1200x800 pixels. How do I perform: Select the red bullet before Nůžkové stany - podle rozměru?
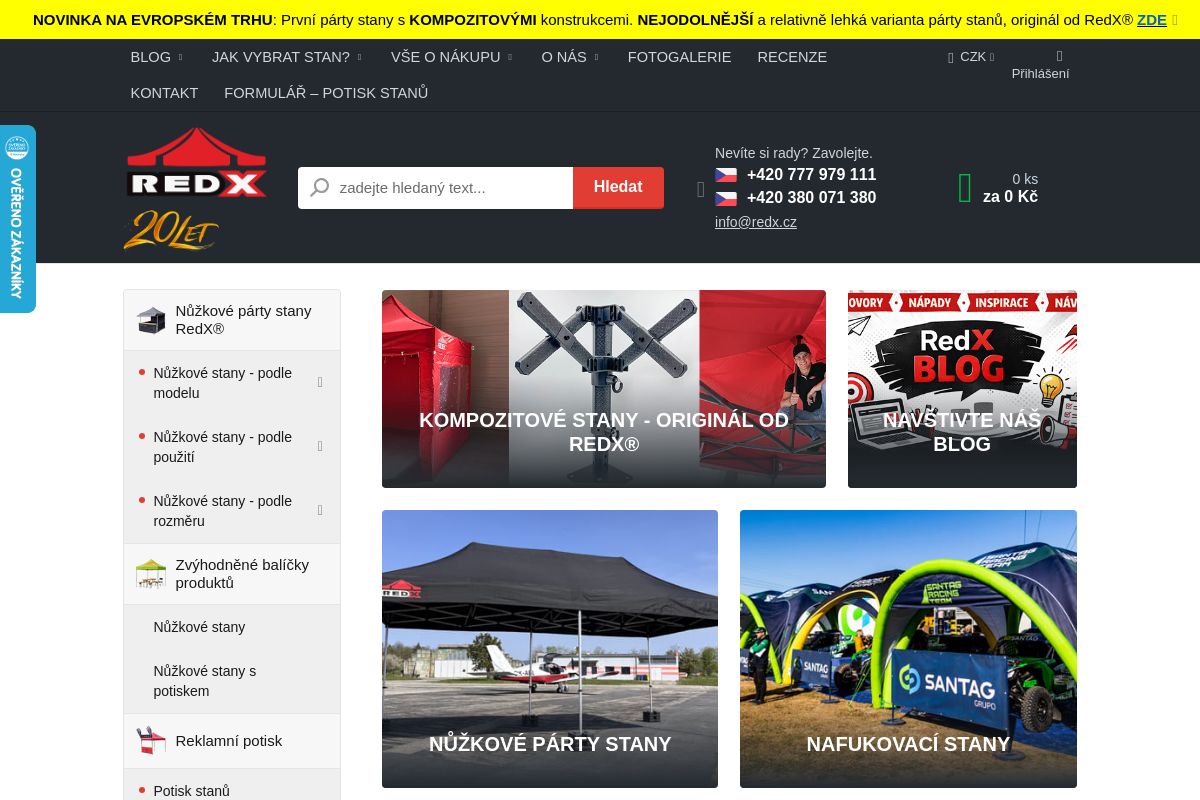tap(141, 500)
